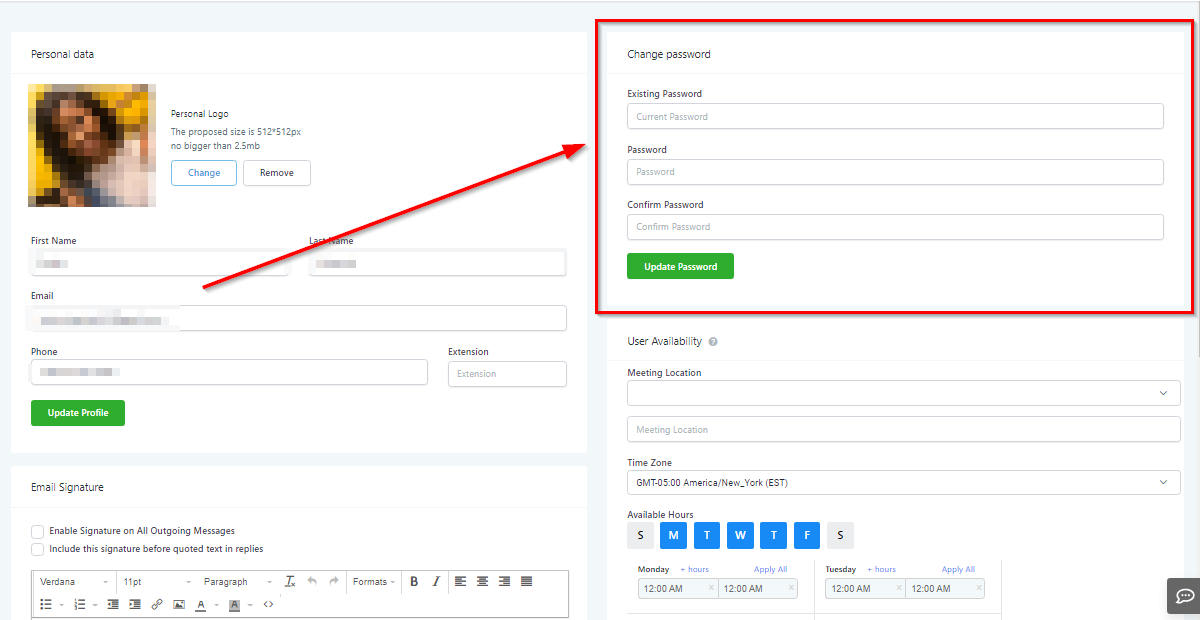Click the Existing Password field
This screenshot has height=620, width=1200.
895,117
